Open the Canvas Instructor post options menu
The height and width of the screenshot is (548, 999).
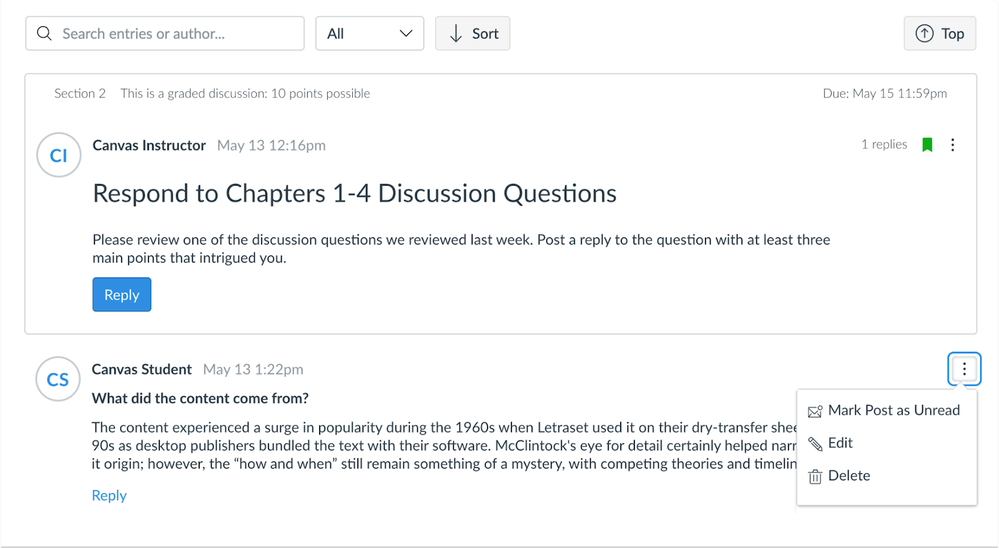pyautogui.click(x=952, y=145)
